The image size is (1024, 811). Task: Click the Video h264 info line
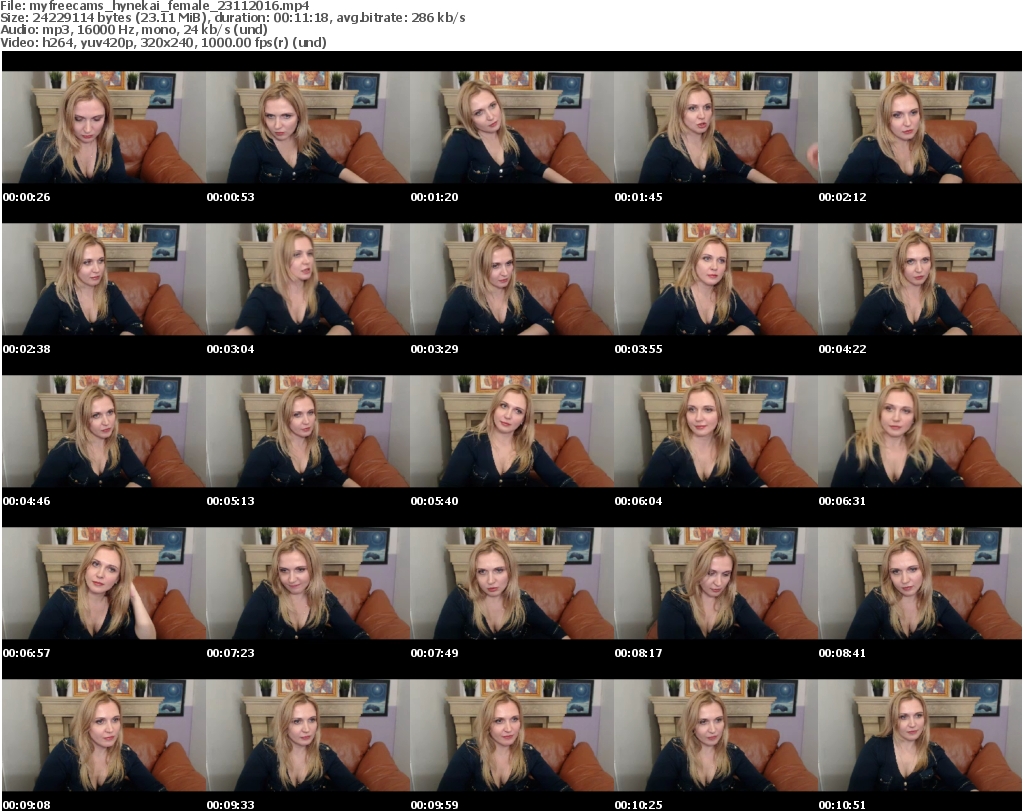pyautogui.click(x=163, y=42)
